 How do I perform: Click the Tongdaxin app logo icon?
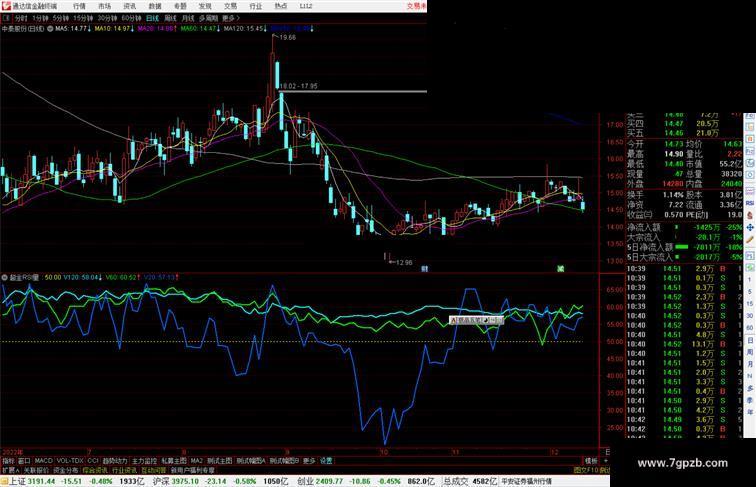[x=6, y=6]
